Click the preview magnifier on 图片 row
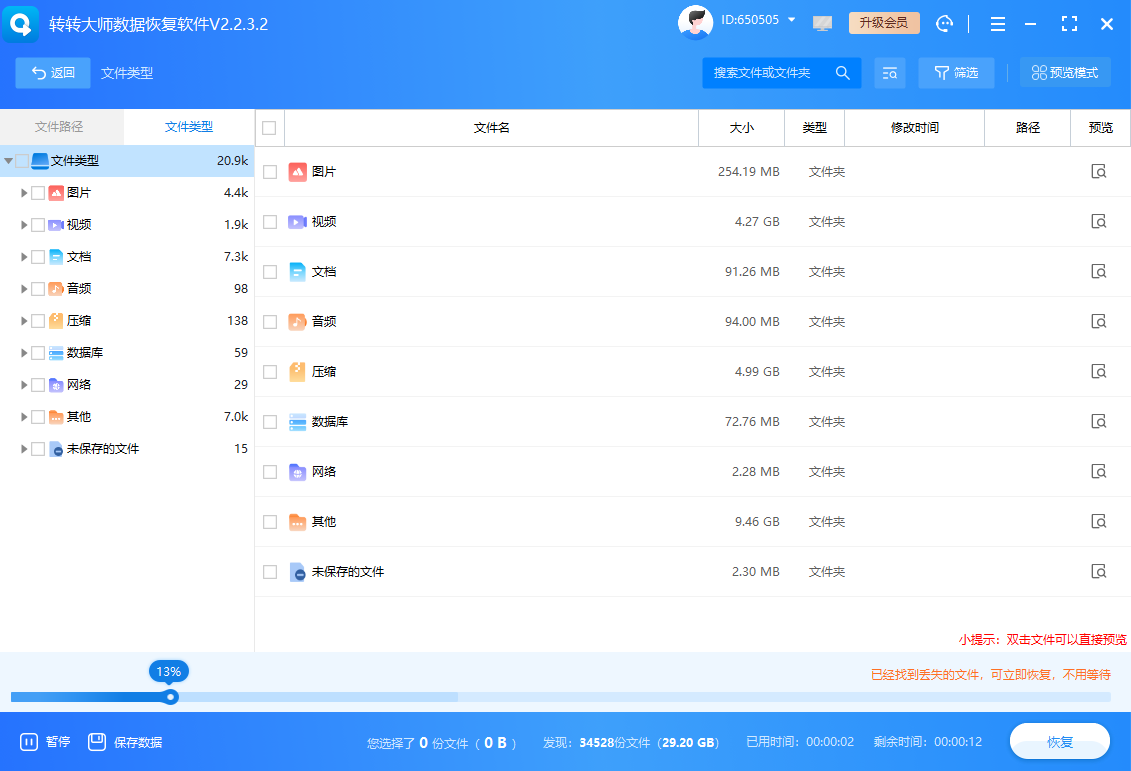 coord(1100,171)
